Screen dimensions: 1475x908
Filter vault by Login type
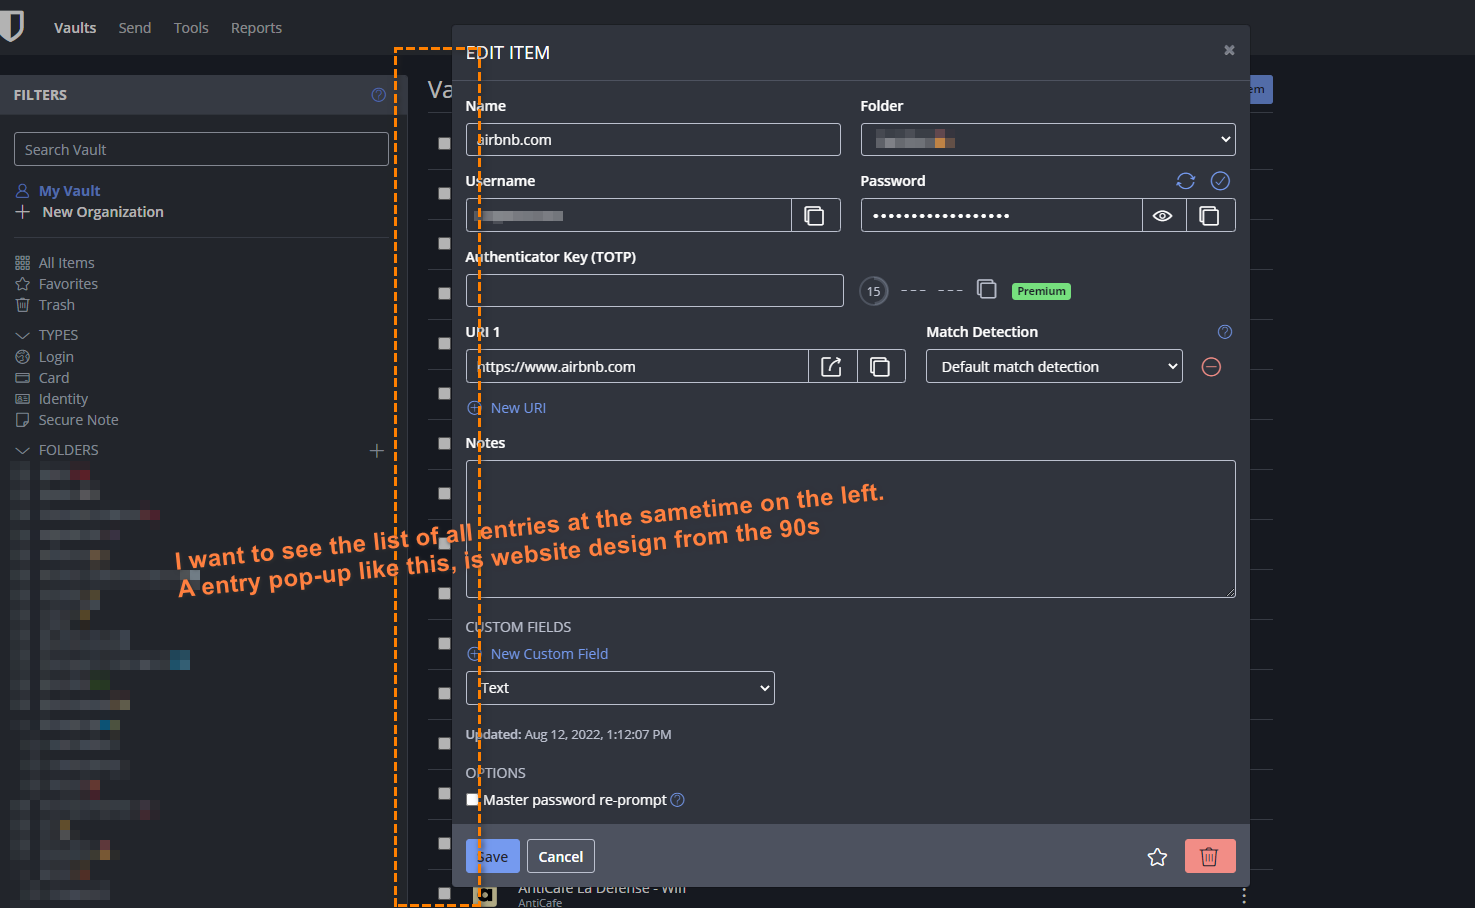point(56,357)
